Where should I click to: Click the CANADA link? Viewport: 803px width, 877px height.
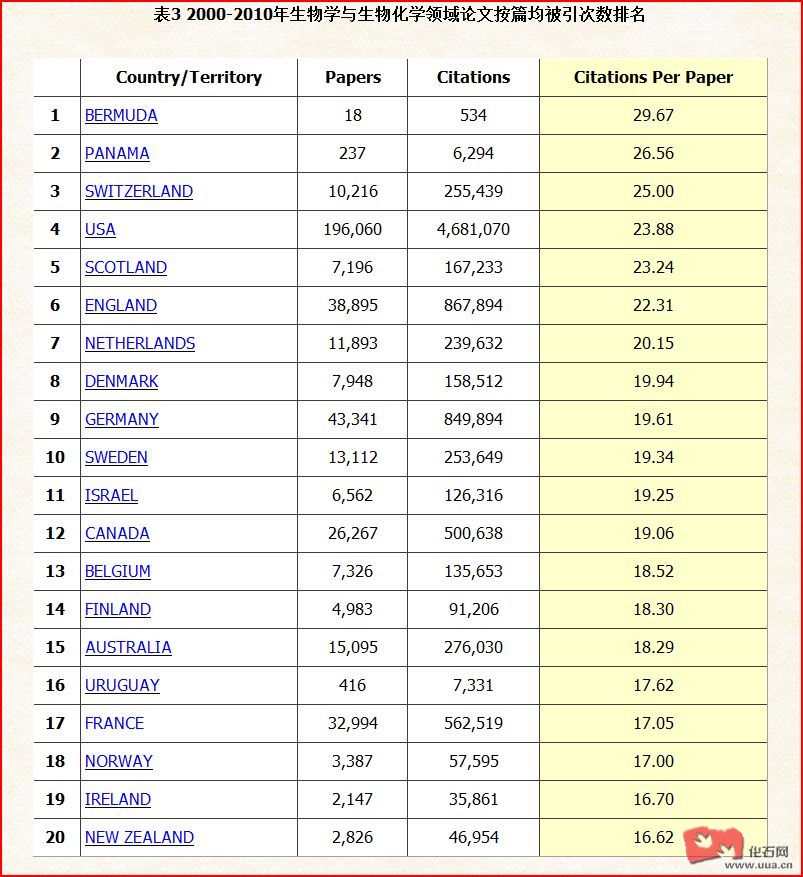117,534
